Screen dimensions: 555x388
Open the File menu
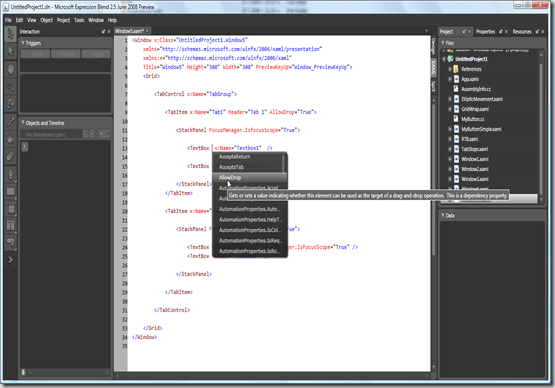8,20
